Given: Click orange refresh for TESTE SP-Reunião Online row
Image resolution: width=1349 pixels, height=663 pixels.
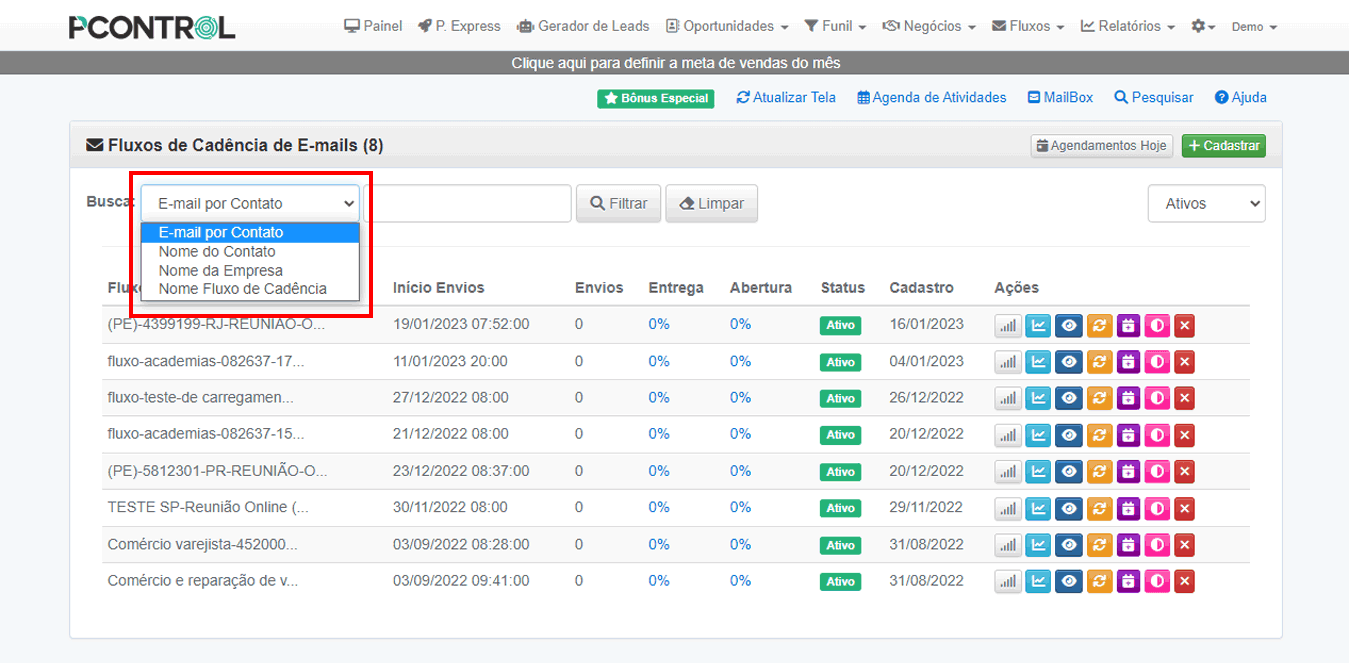Looking at the screenshot, I should [1099, 509].
